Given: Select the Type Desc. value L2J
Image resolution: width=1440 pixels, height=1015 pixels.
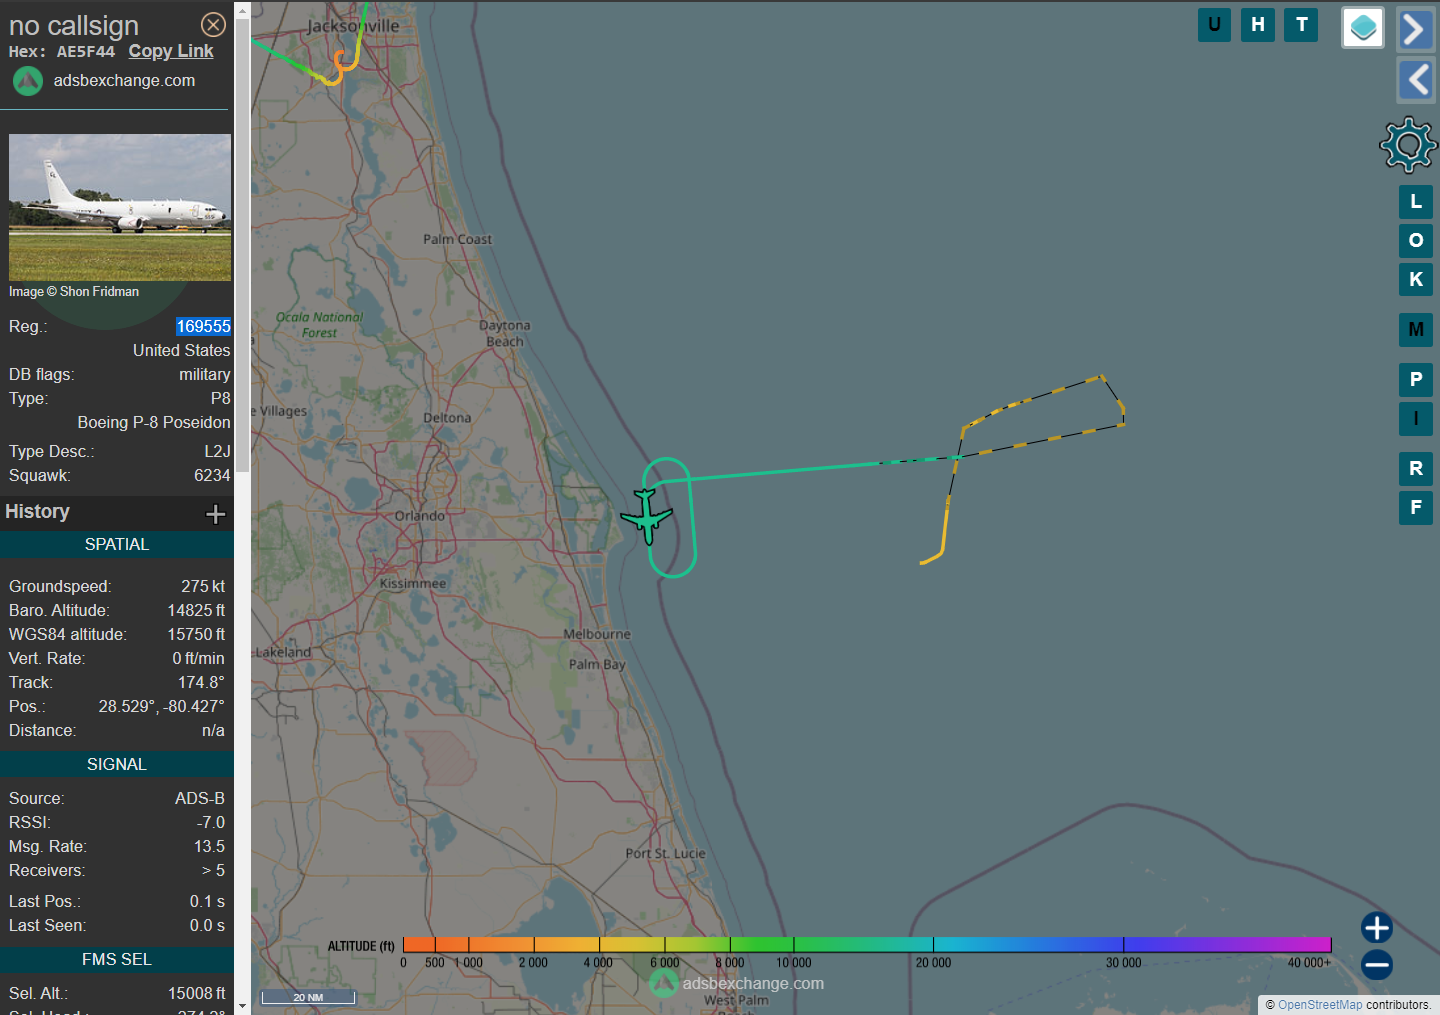Looking at the screenshot, I should (x=217, y=452).
